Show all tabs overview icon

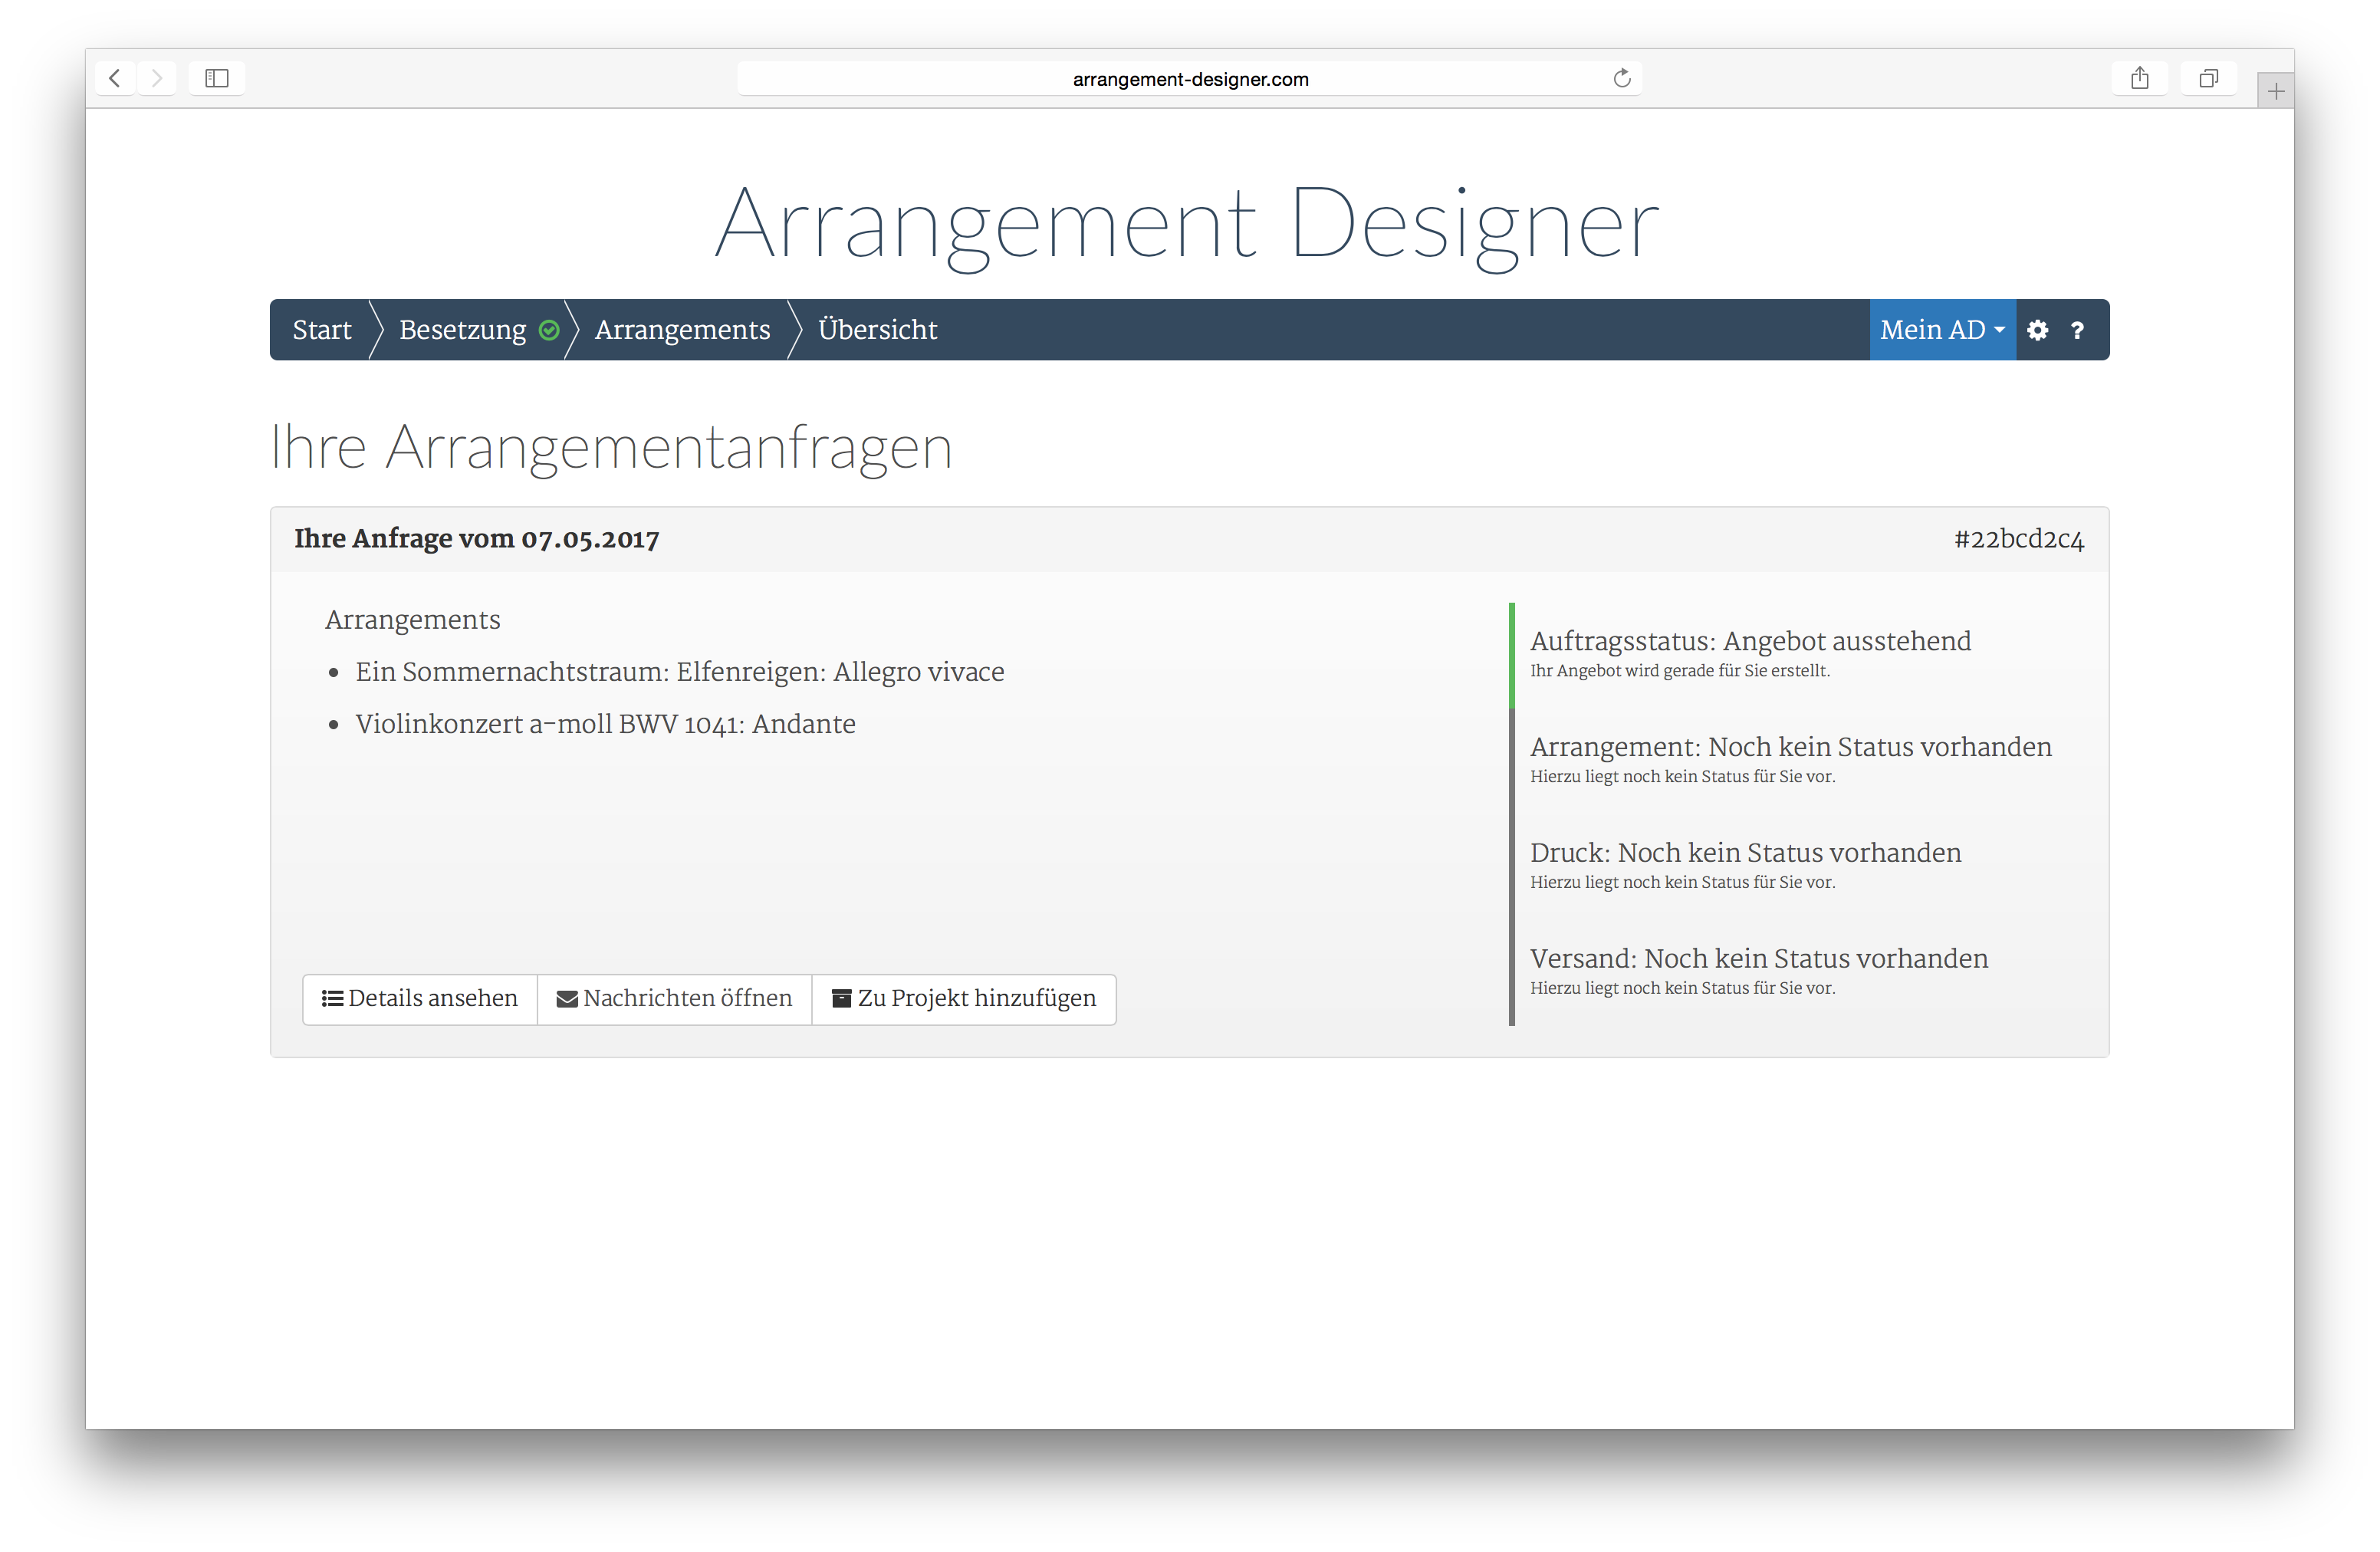pos(2208,78)
